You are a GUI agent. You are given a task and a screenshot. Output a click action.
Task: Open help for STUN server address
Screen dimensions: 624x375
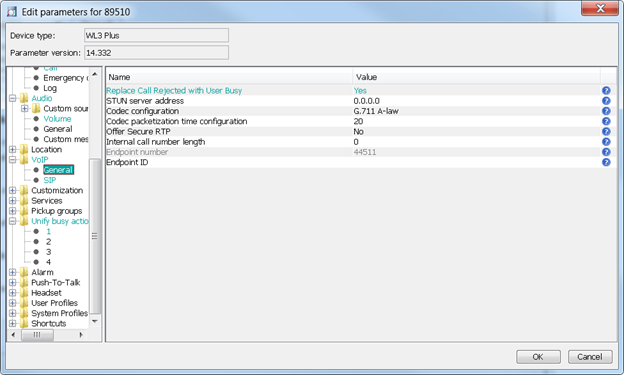point(606,101)
